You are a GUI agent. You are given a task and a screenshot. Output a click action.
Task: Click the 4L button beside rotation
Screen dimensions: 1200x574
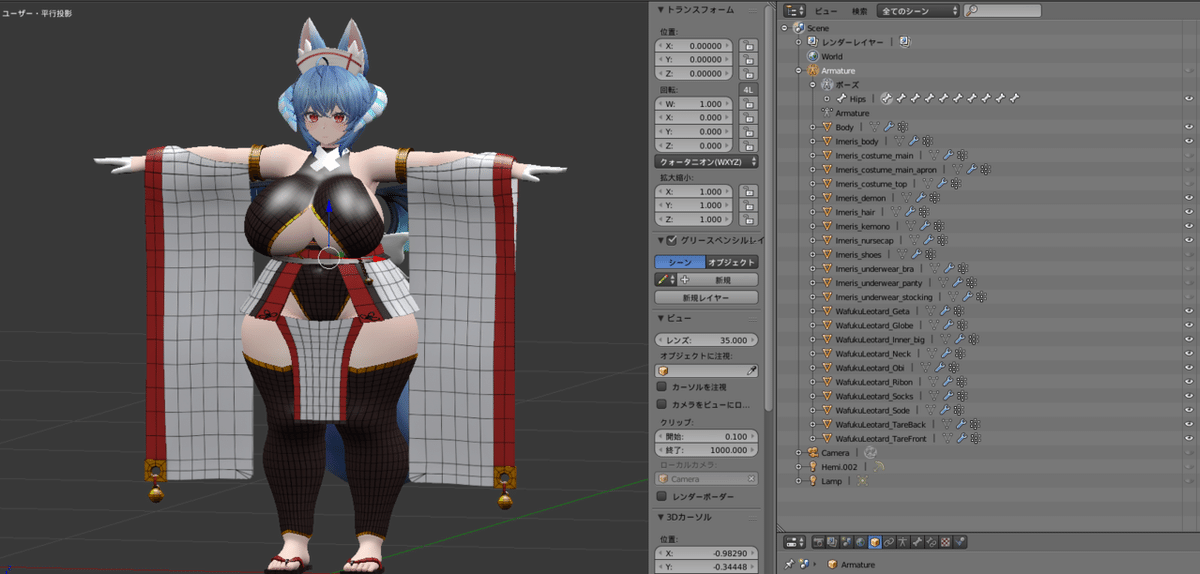[x=748, y=89]
